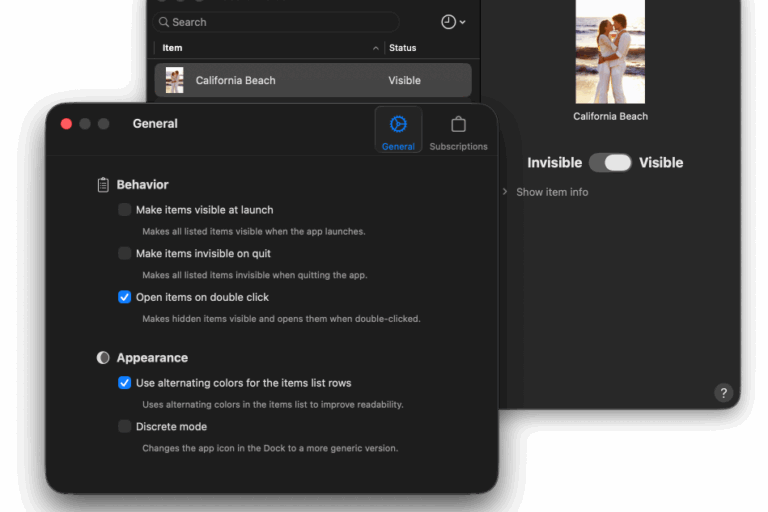Close the General preferences window
768x512 pixels.
(x=66, y=124)
